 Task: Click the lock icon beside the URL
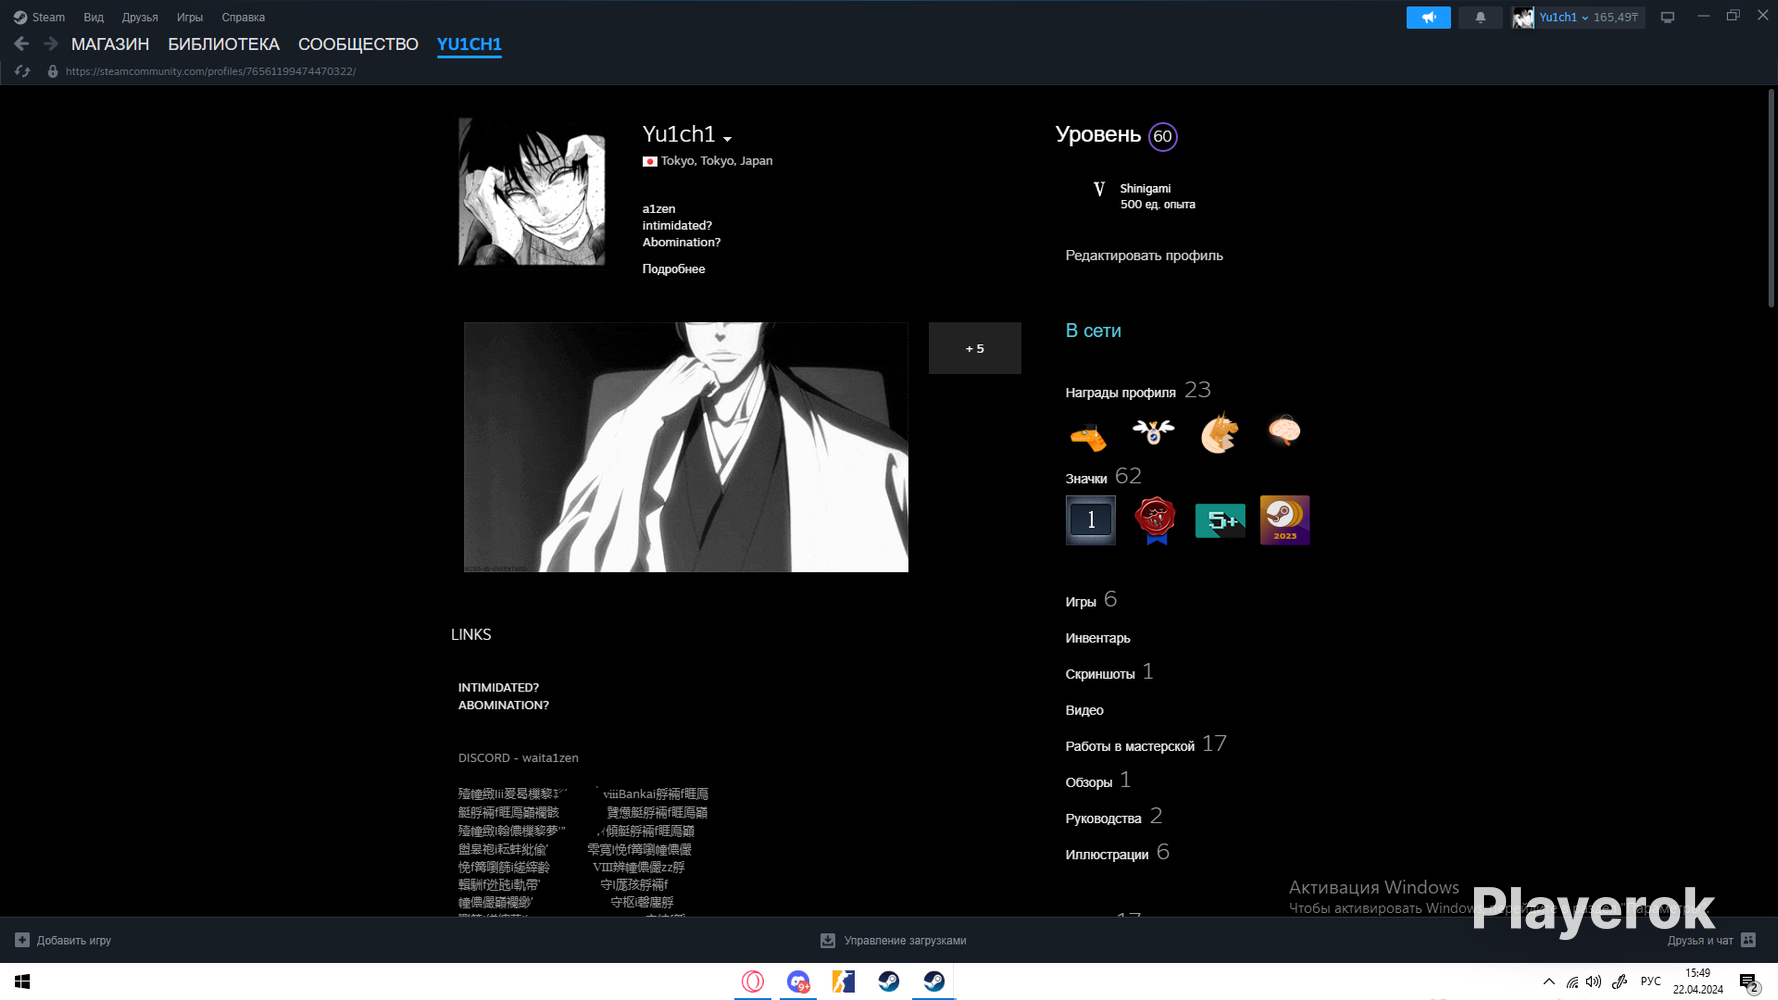point(53,71)
